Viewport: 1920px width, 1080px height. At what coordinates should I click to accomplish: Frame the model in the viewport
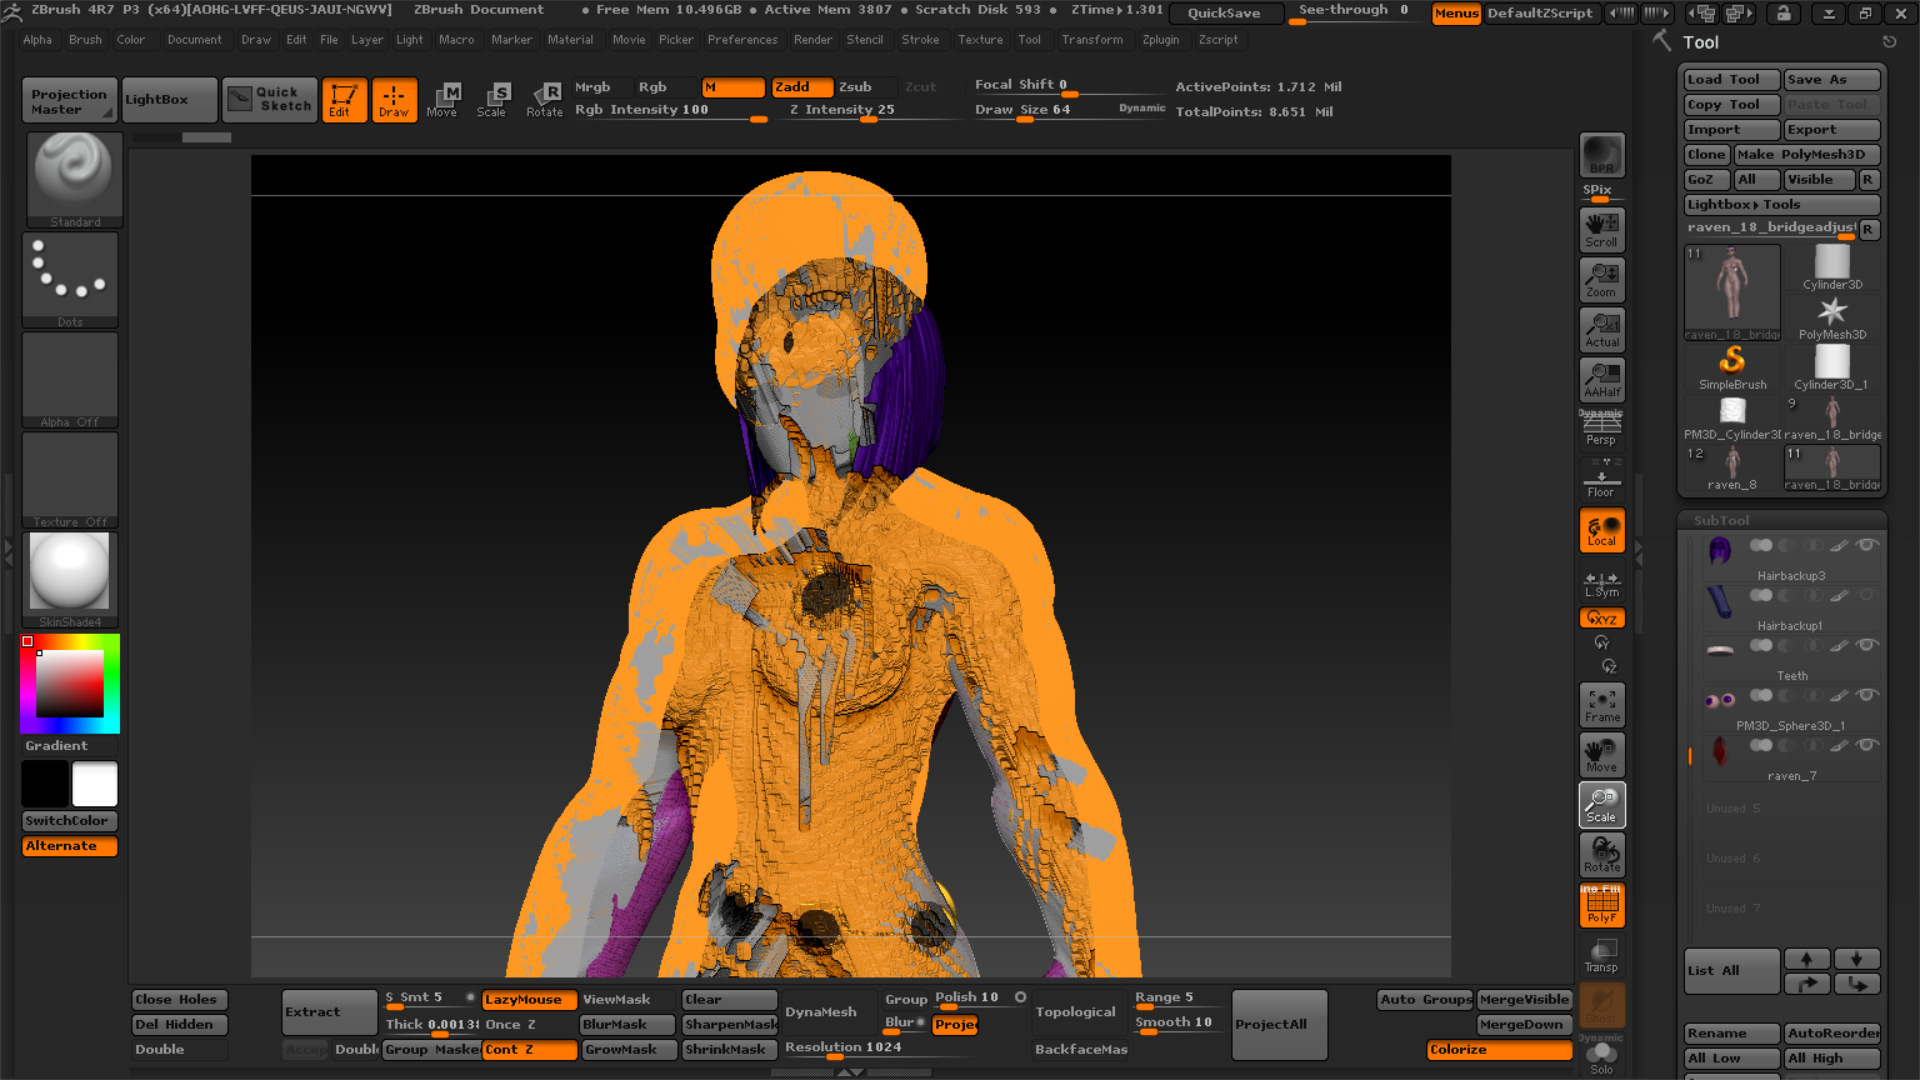[x=1601, y=704]
